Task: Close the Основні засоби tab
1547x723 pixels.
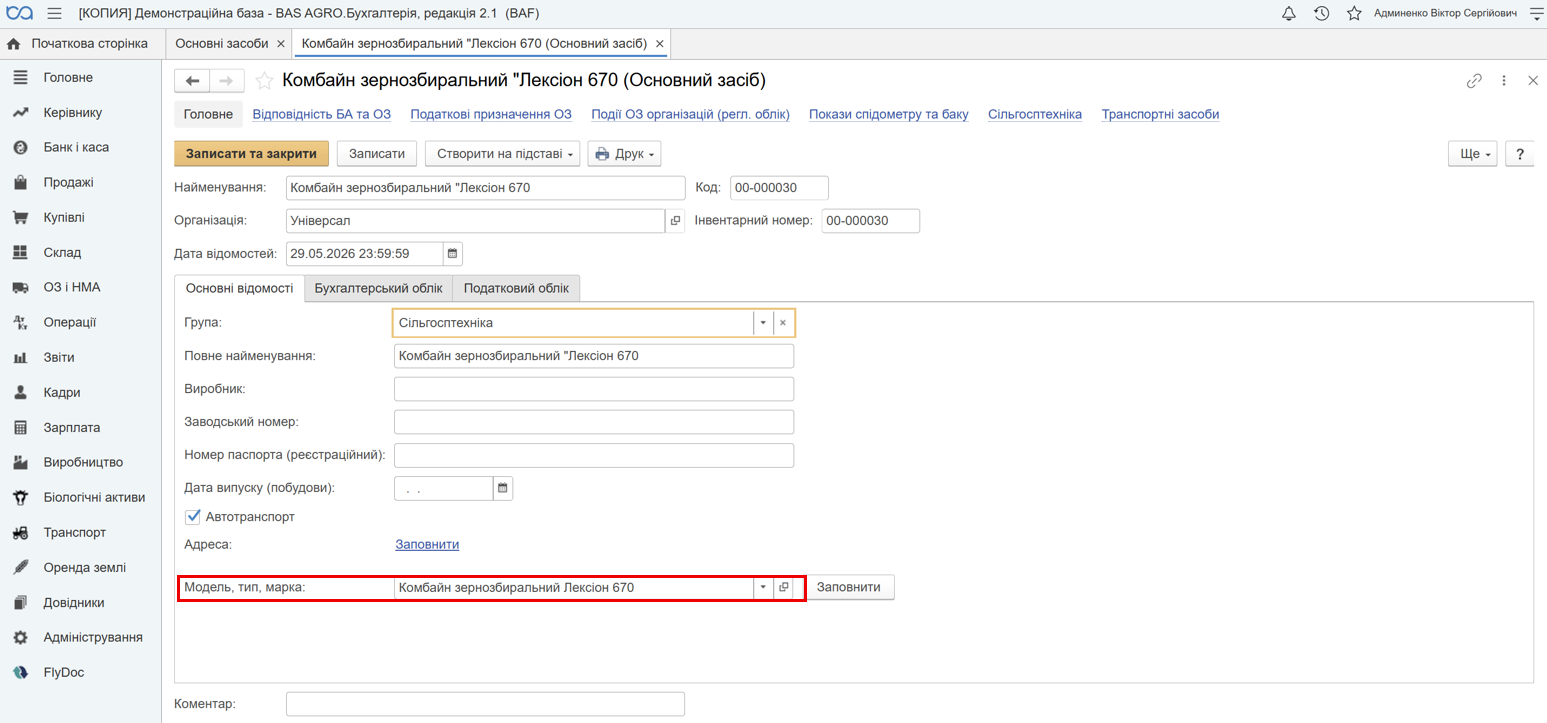Action: 281,44
